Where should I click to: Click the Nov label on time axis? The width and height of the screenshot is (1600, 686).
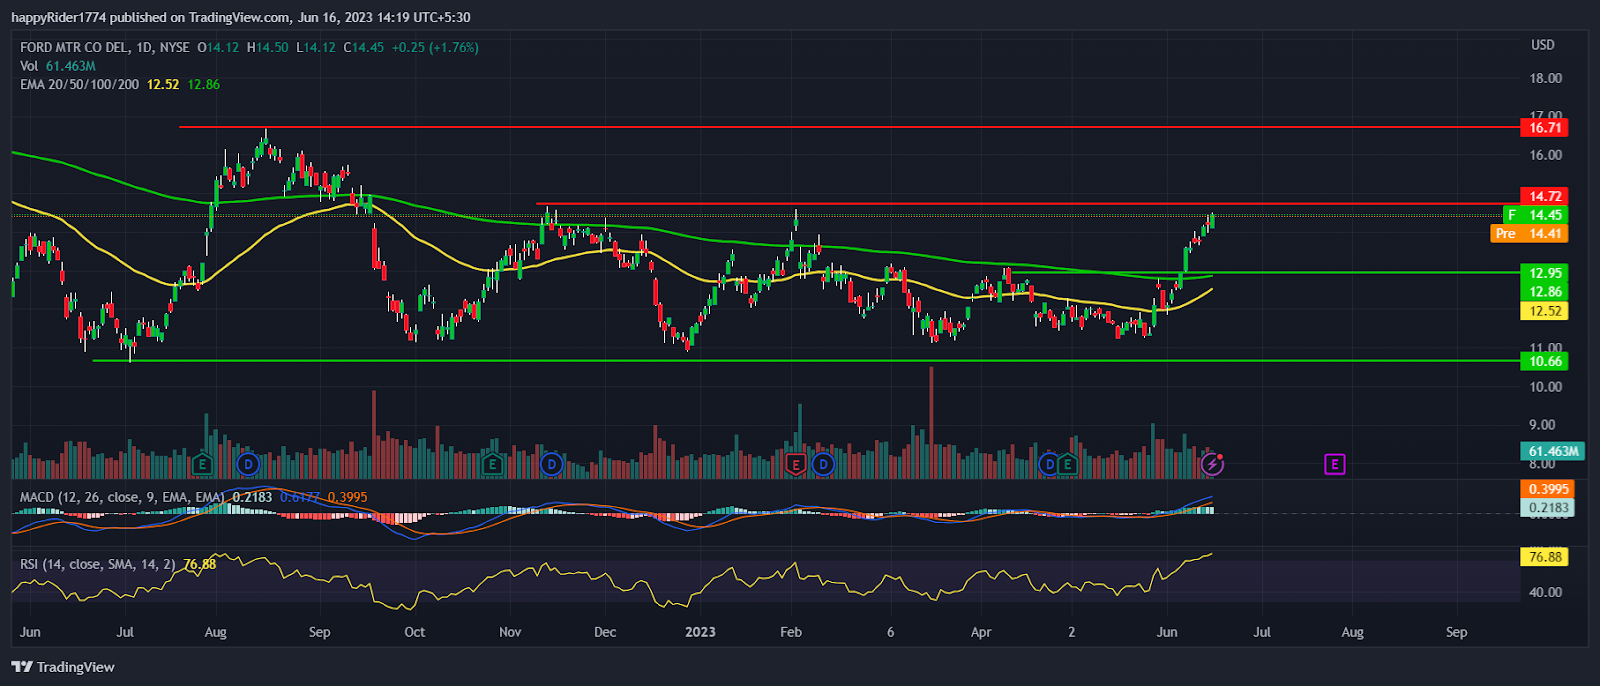pyautogui.click(x=510, y=632)
